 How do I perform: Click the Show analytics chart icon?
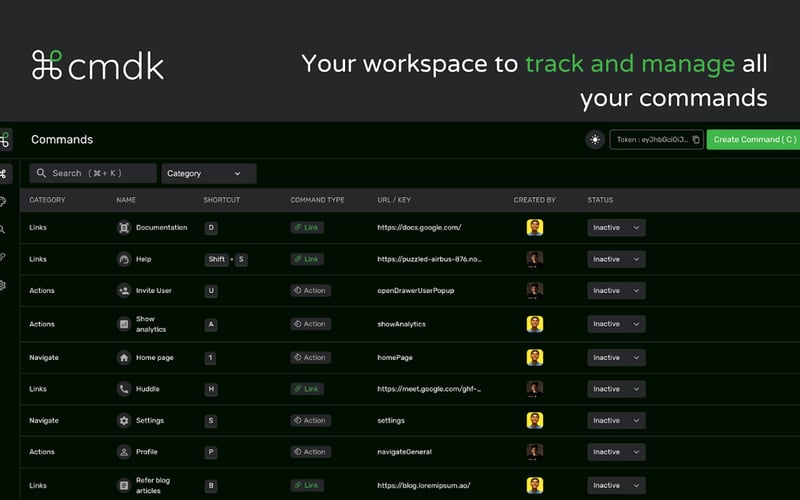click(123, 324)
